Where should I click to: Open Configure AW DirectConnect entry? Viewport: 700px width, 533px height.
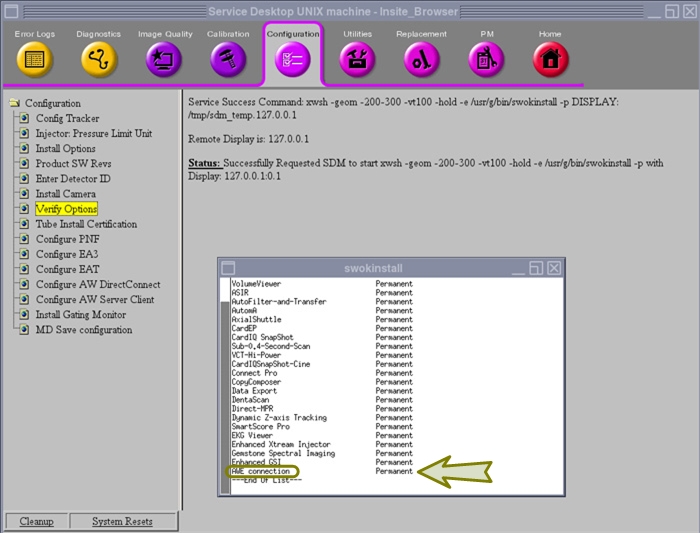[97, 284]
